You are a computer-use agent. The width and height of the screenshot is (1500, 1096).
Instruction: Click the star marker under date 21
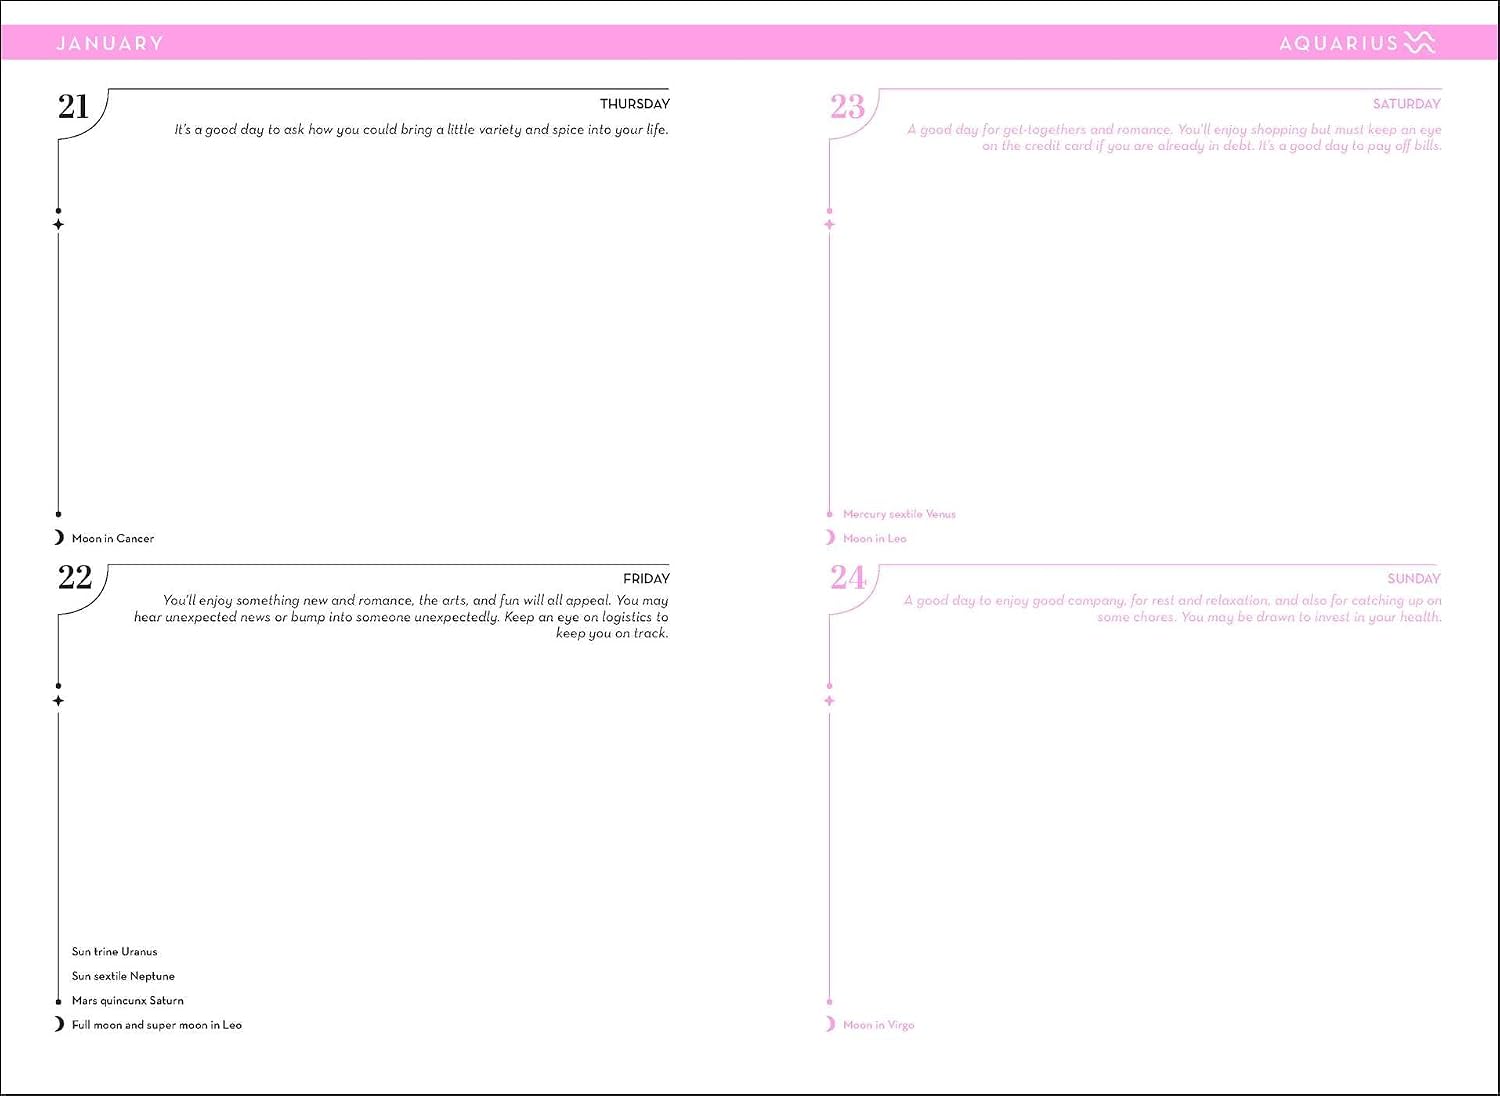coord(58,224)
